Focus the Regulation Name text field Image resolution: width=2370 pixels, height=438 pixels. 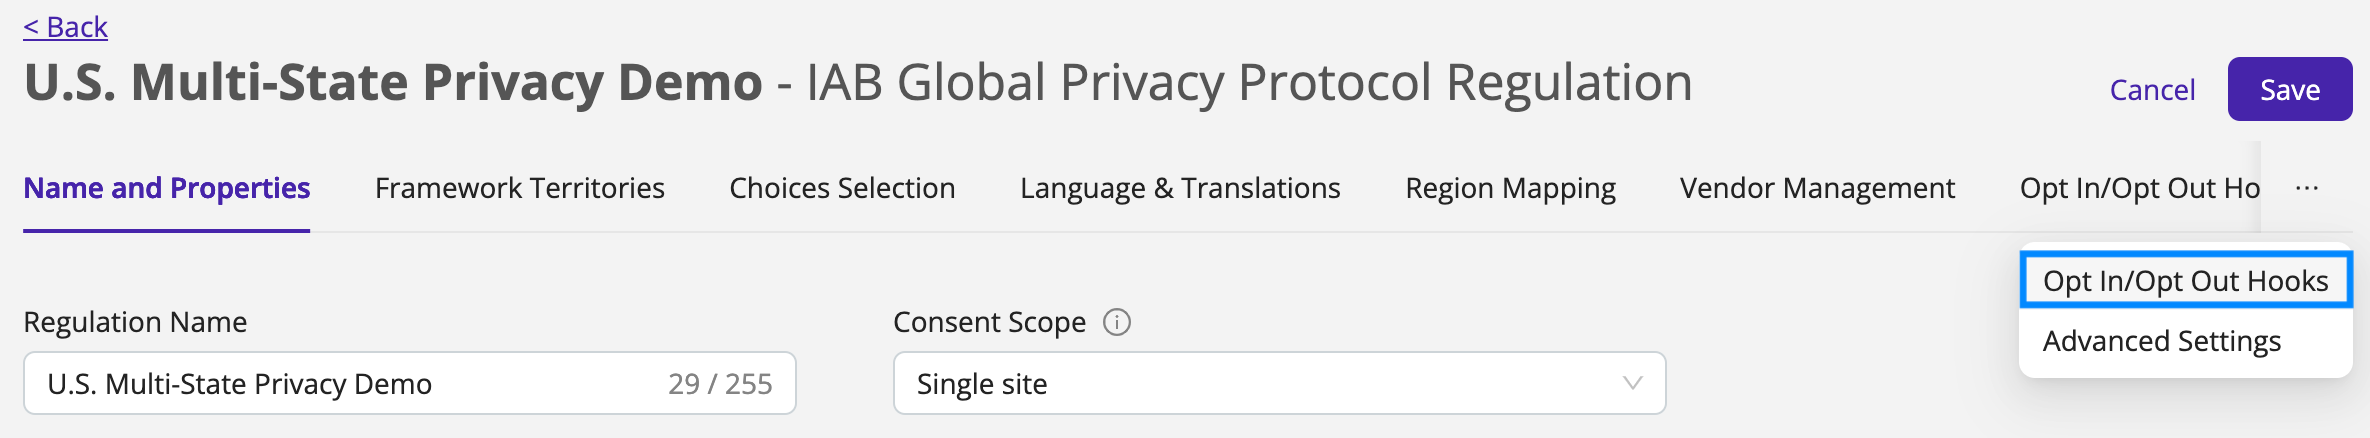(x=410, y=383)
